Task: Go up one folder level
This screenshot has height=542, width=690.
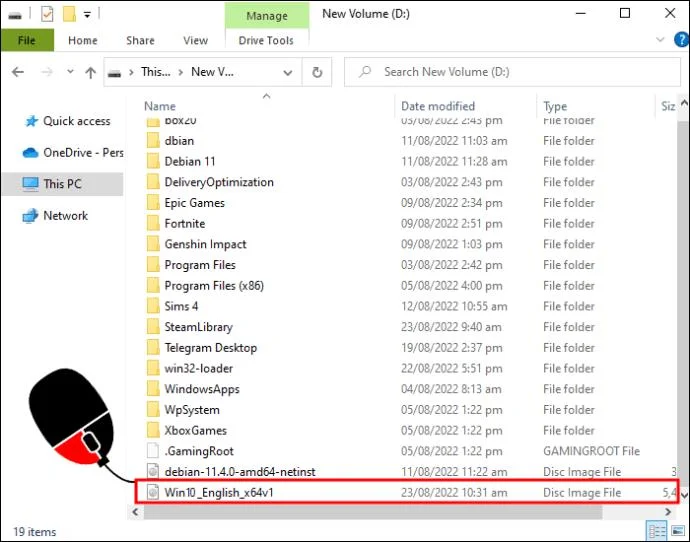Action: coord(91,72)
